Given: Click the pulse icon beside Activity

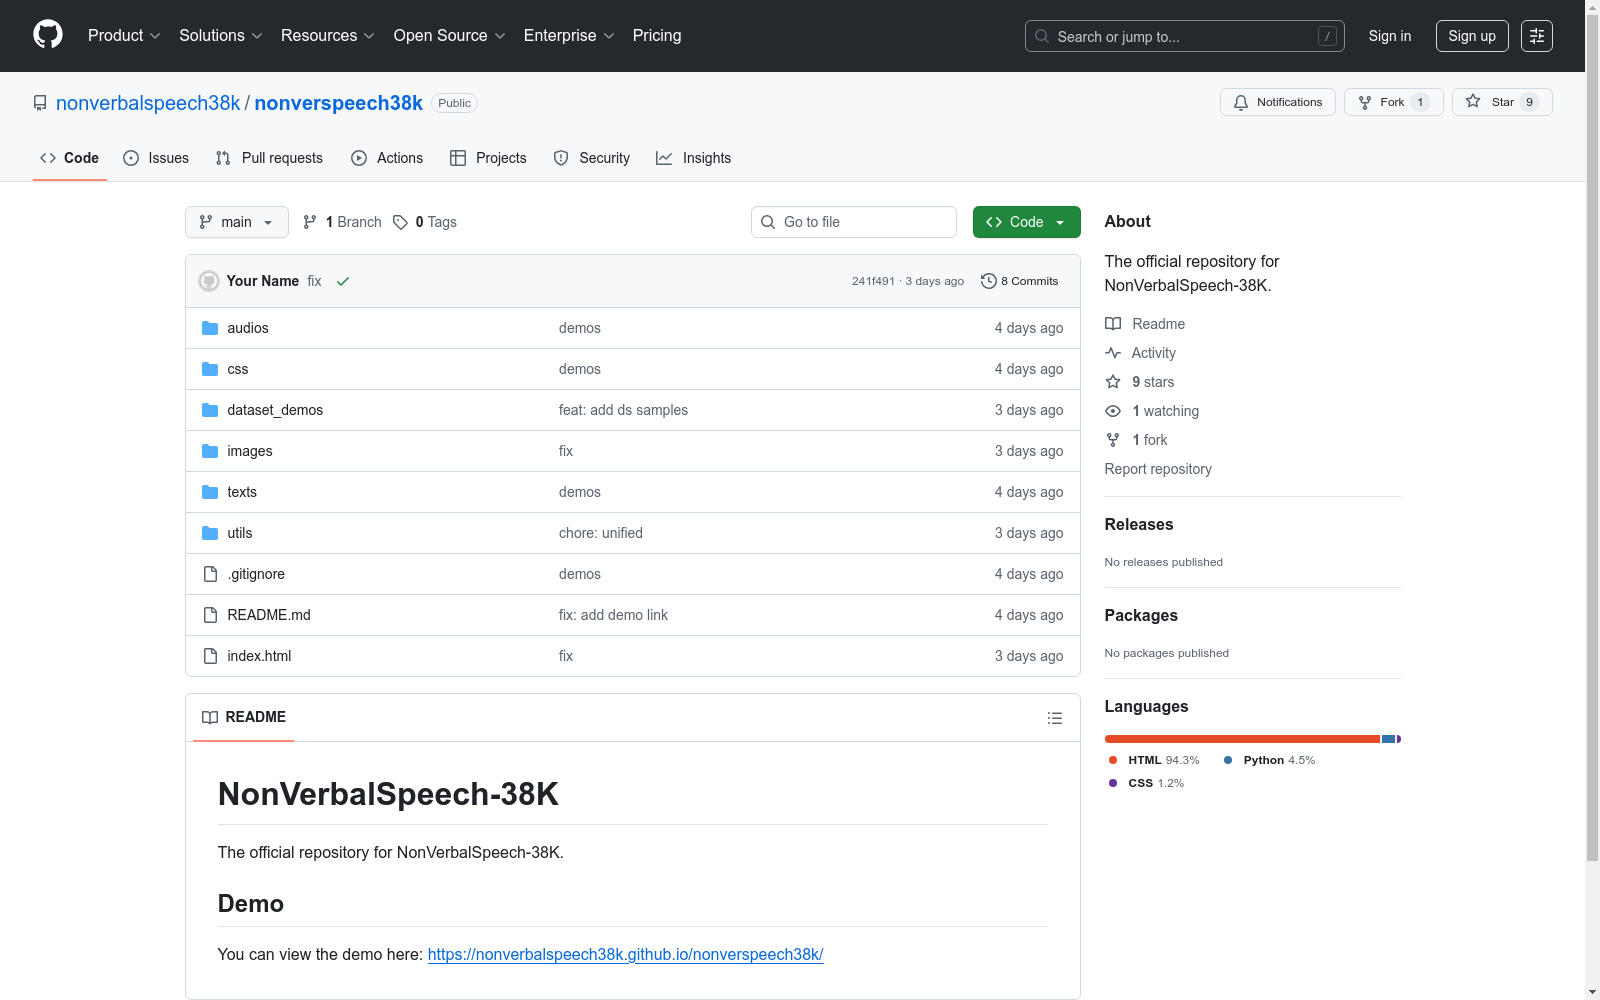Looking at the screenshot, I should [x=1113, y=353].
